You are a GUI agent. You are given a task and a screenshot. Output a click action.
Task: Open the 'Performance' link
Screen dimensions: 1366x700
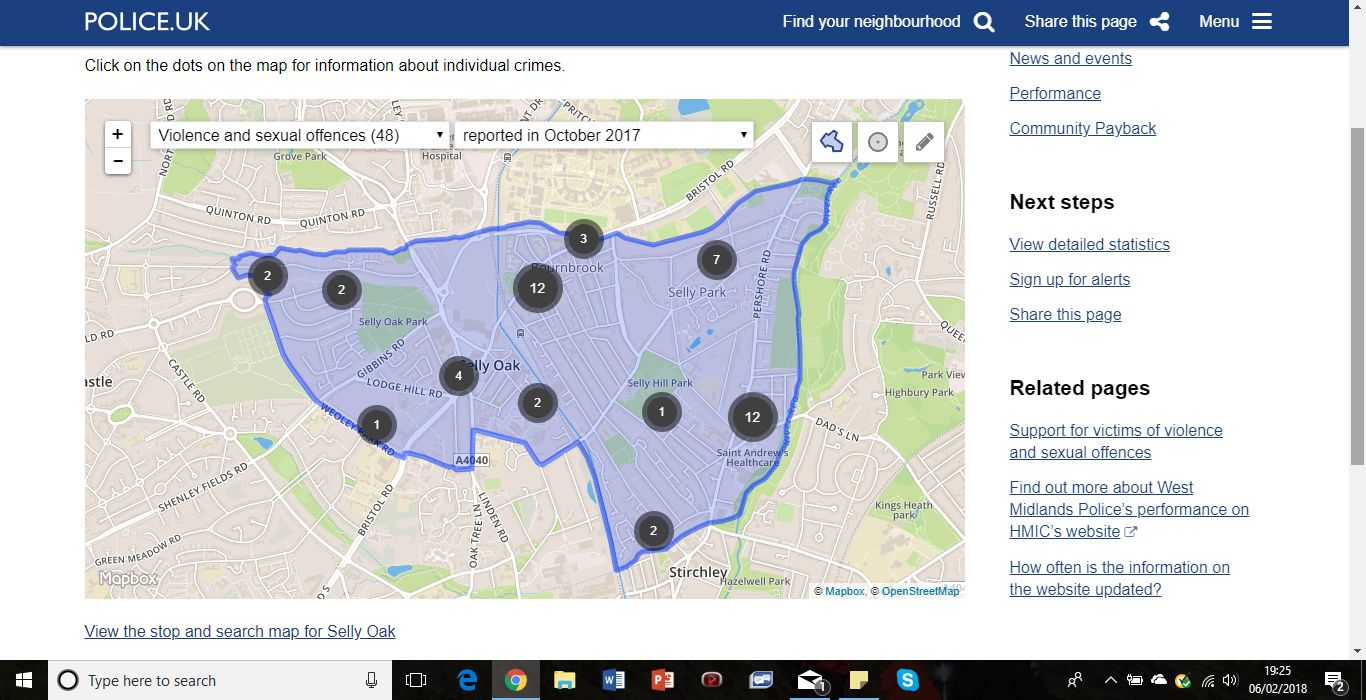[1055, 93]
